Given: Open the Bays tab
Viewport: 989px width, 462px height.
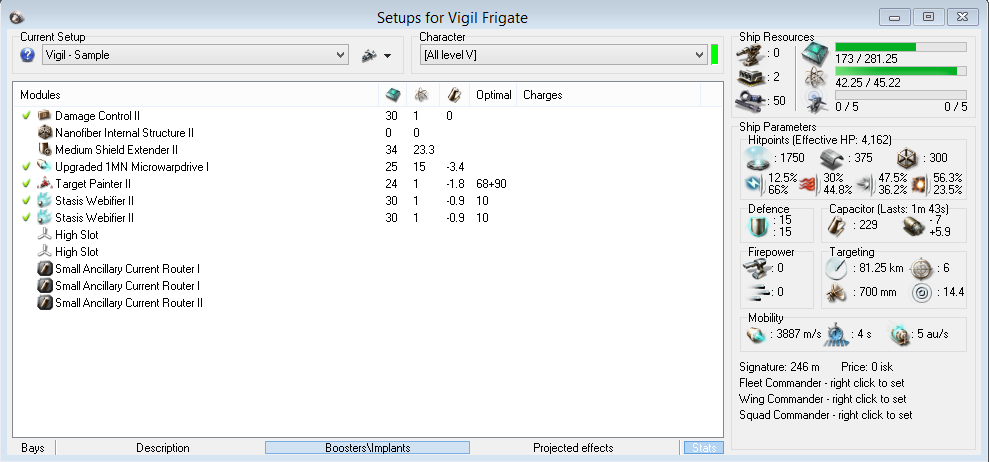Looking at the screenshot, I should point(33,448).
